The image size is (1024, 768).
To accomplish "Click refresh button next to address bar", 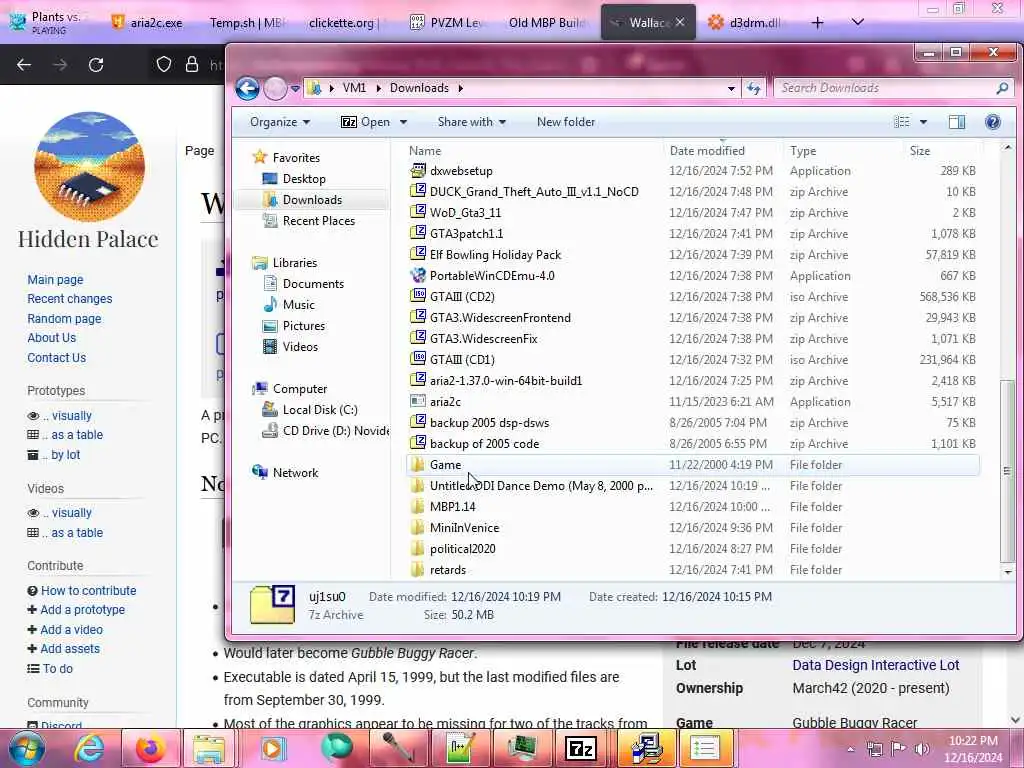I will click(754, 88).
